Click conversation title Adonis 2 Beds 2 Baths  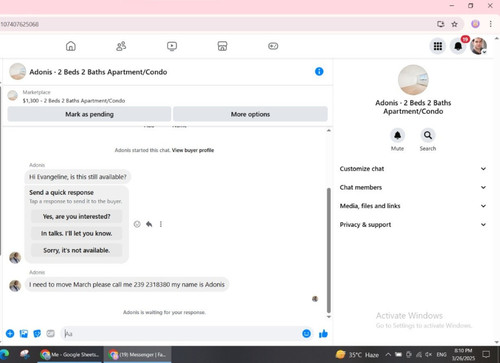point(98,72)
